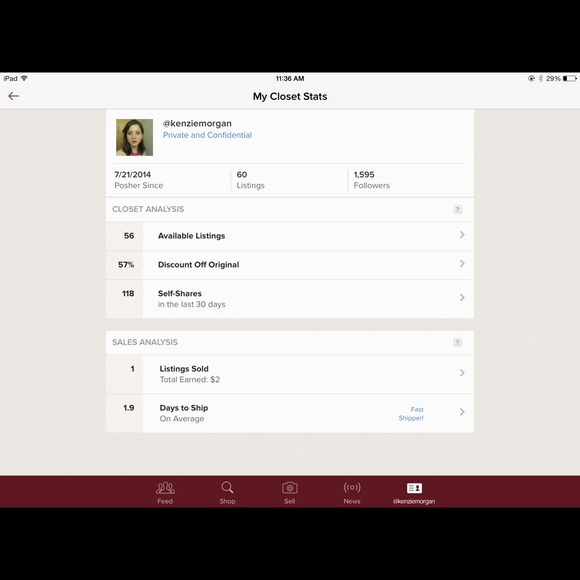Tap the 1,595 Followers count

[371, 180]
